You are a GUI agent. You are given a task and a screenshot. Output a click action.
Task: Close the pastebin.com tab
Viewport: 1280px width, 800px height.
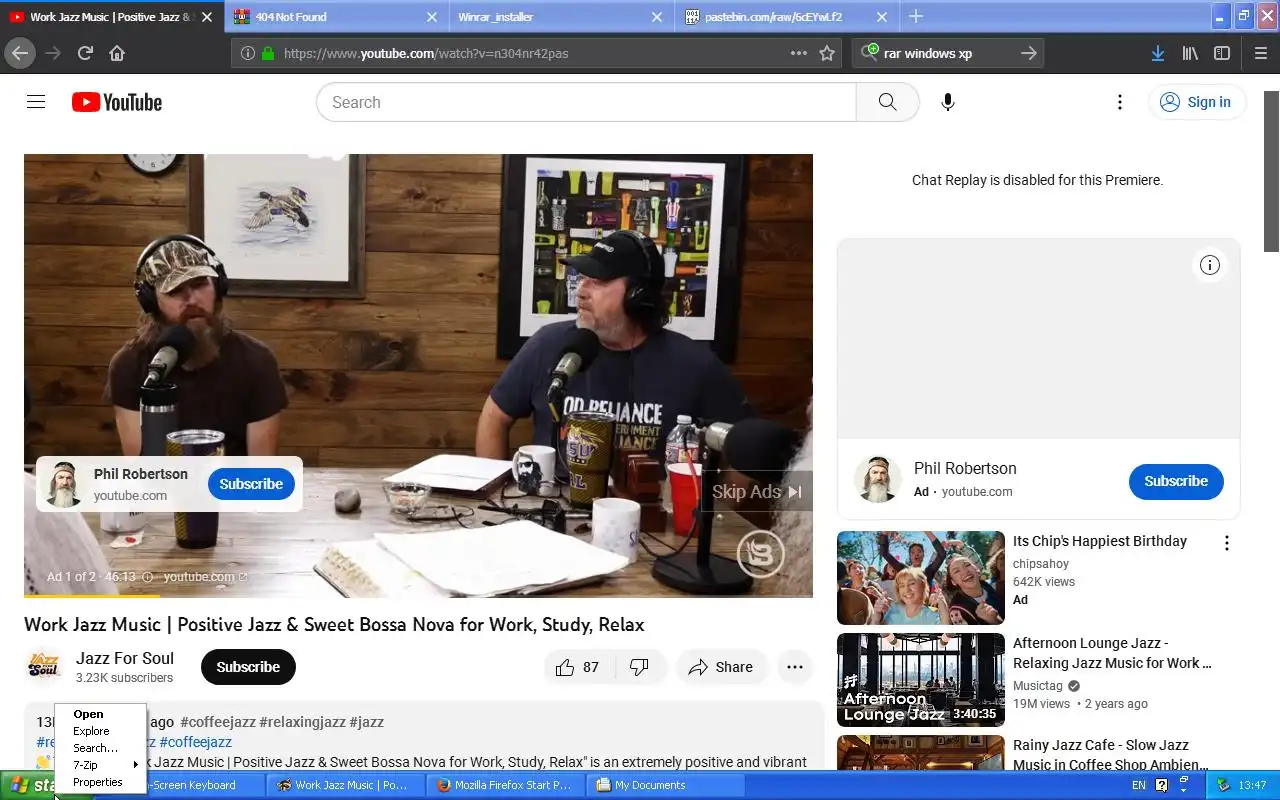[x=882, y=17]
